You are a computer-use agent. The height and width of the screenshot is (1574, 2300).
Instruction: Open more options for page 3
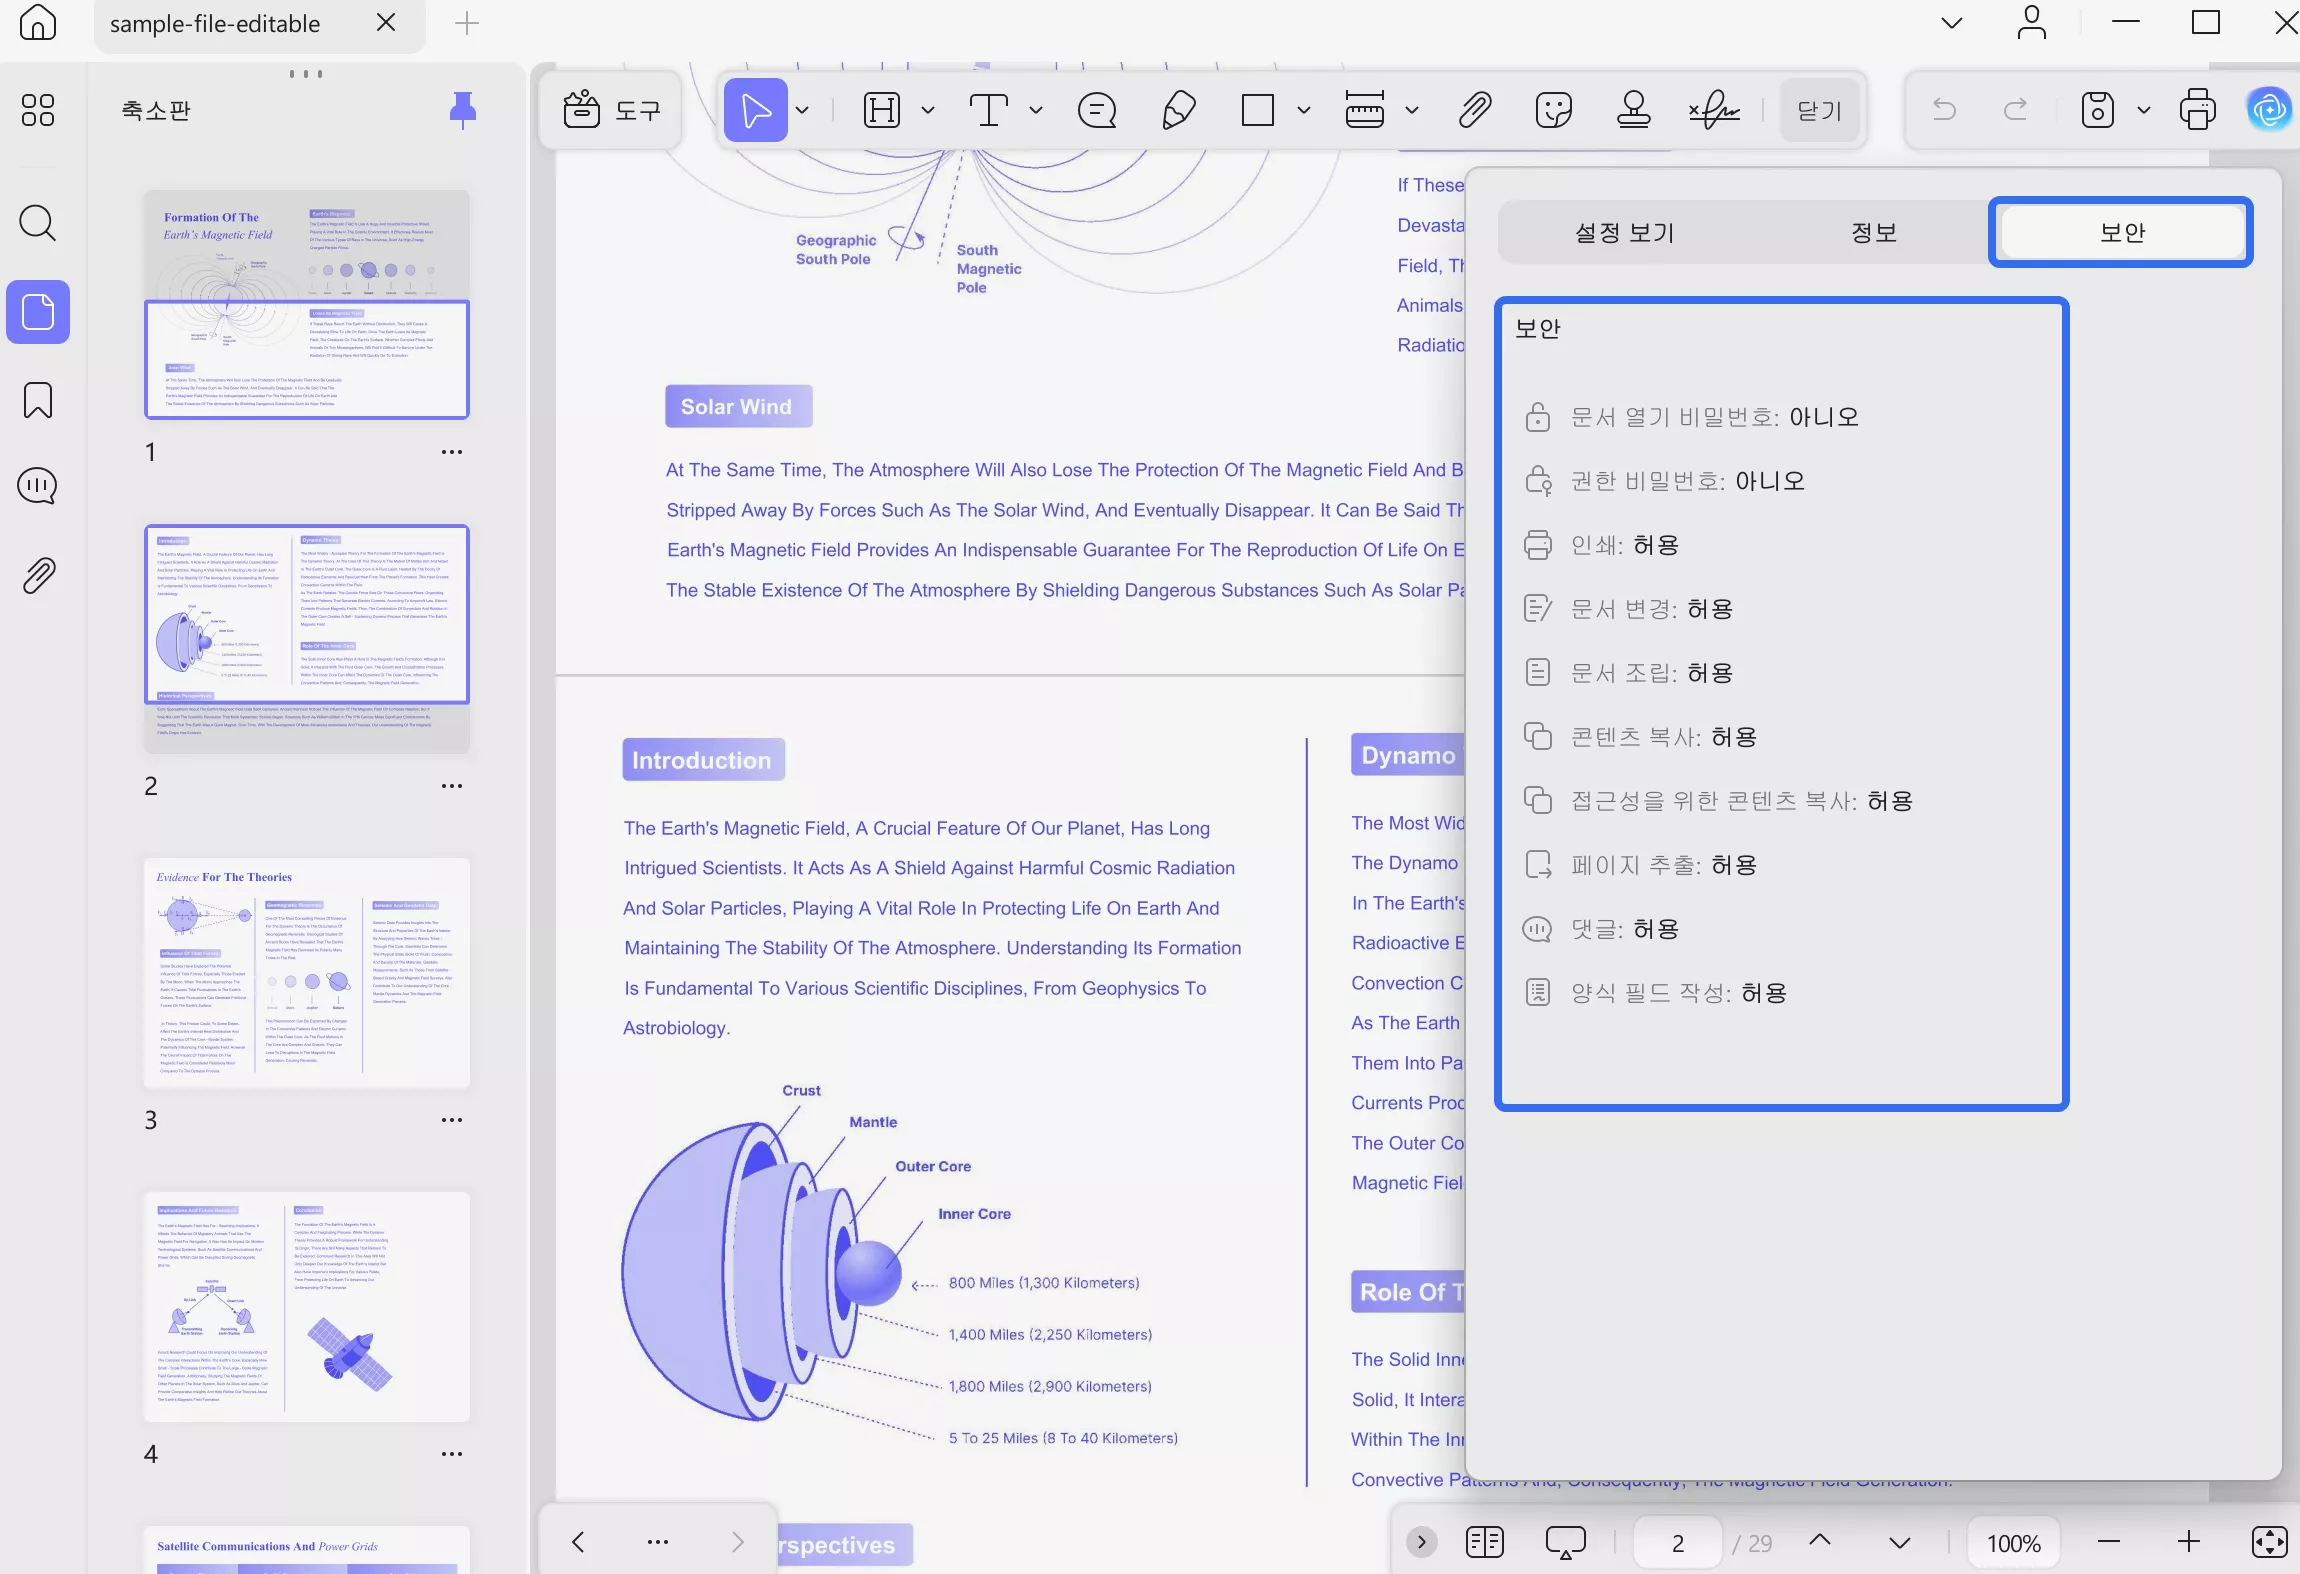coord(452,1120)
